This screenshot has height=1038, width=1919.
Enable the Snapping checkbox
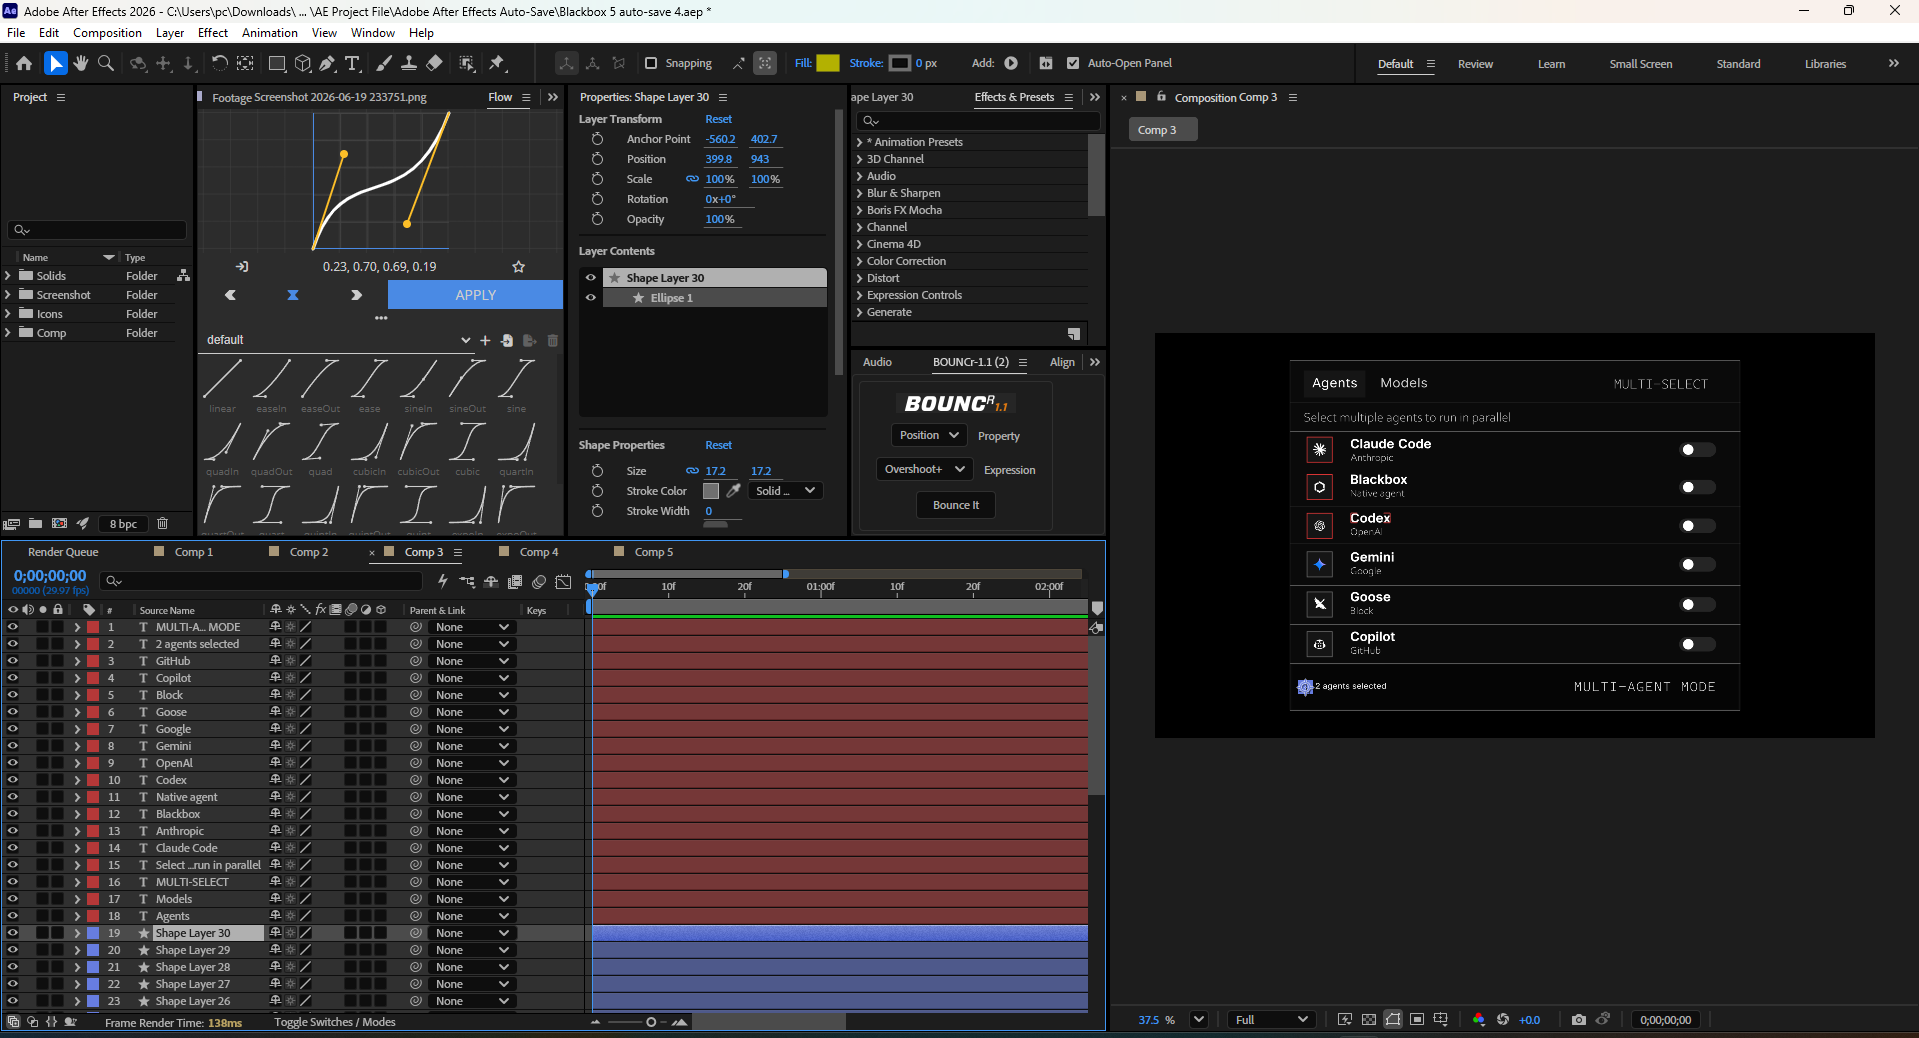click(651, 63)
